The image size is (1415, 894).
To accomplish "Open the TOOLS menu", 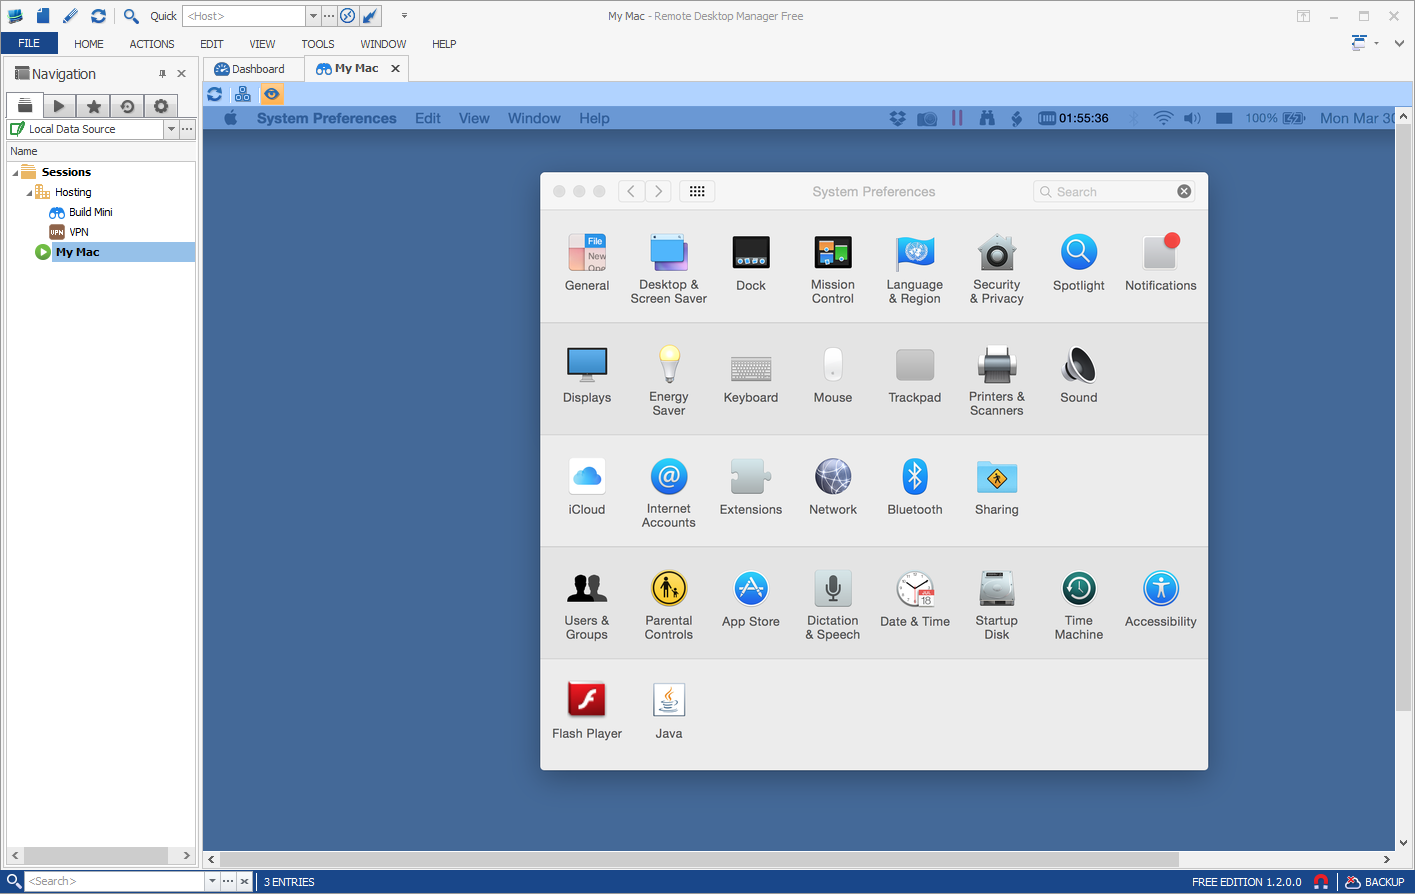I will (x=318, y=44).
